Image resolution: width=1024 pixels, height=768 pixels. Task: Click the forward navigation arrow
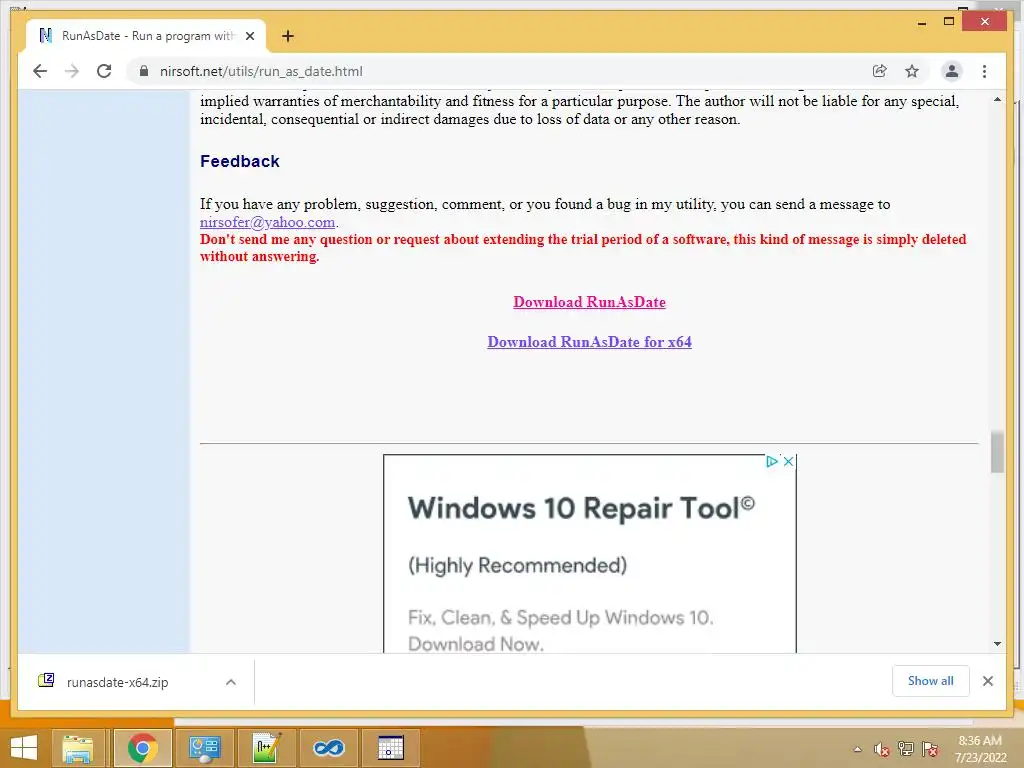tap(72, 71)
